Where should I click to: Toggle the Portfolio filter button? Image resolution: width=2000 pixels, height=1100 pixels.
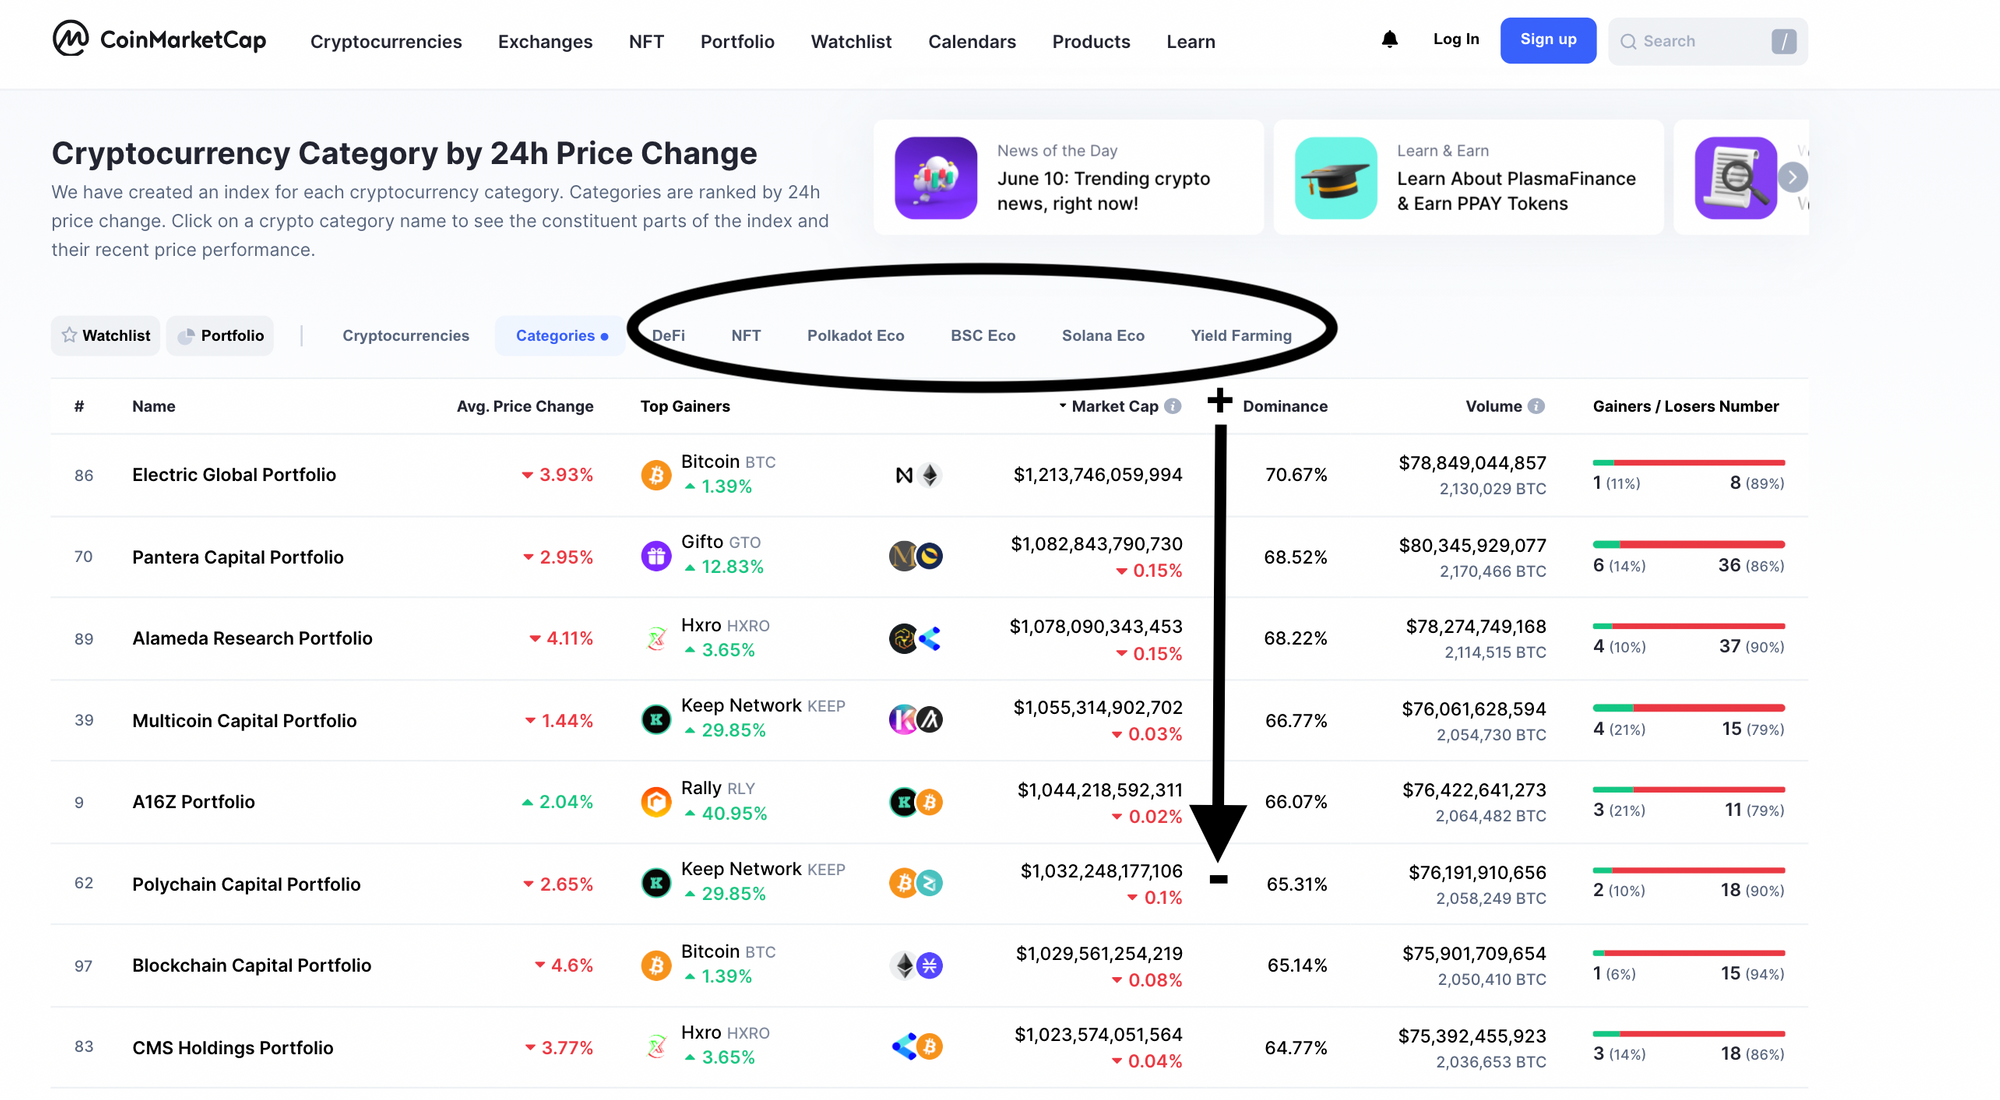click(221, 336)
